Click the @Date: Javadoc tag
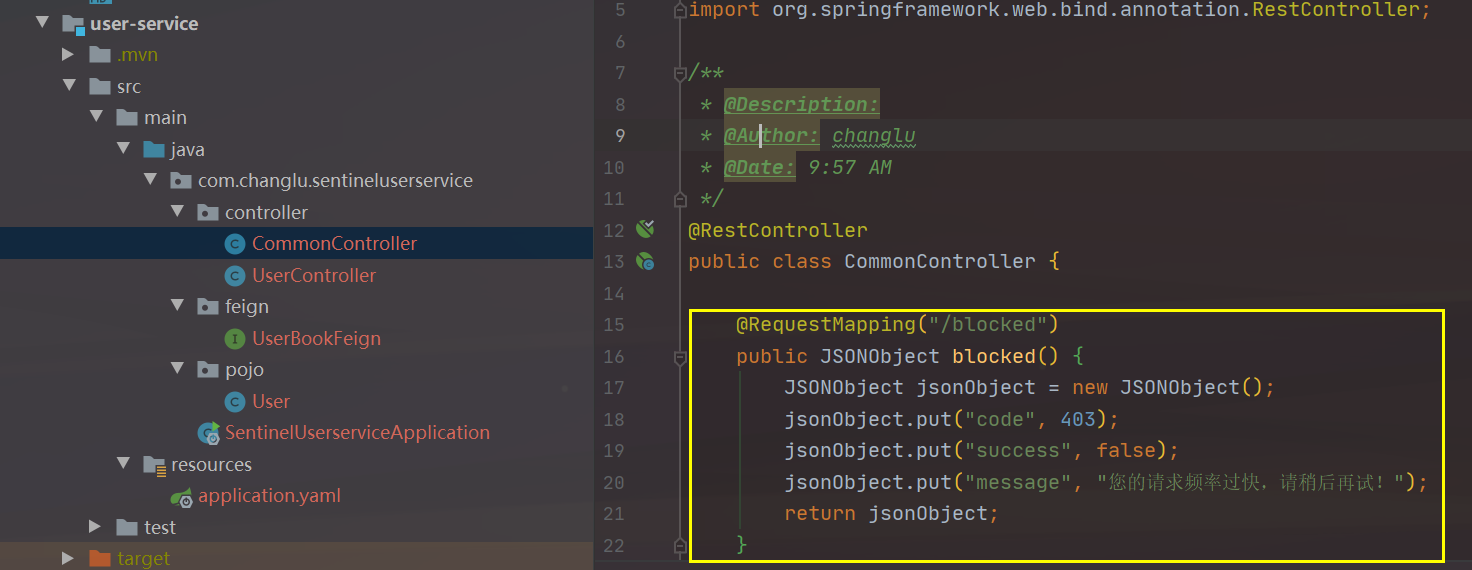 pos(759,167)
